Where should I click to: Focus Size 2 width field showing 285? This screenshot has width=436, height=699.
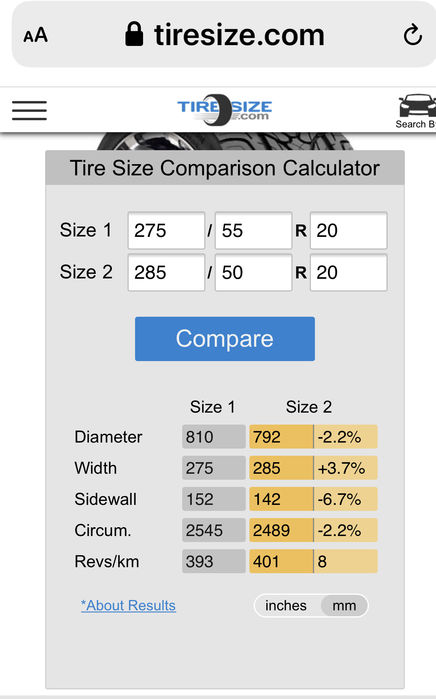[166, 272]
